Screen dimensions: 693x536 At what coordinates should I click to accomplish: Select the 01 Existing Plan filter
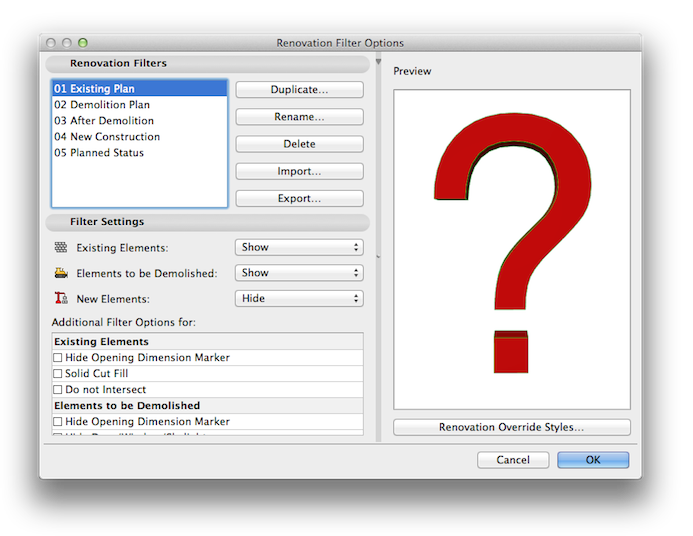pos(140,88)
